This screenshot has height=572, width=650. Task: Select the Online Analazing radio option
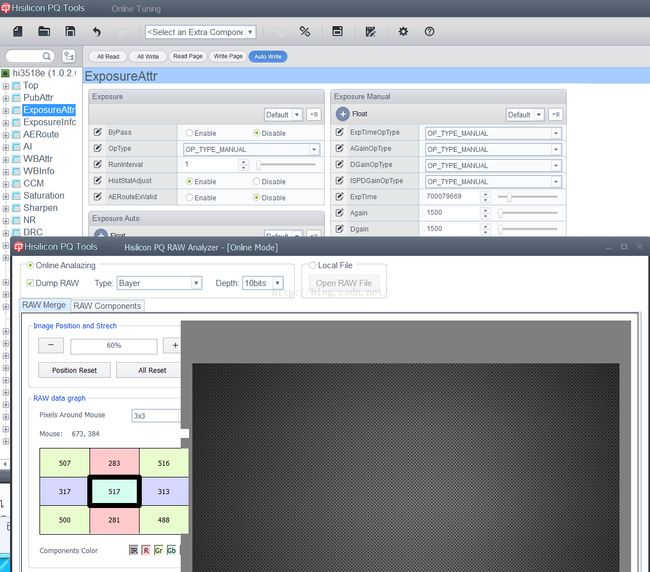tap(30, 265)
